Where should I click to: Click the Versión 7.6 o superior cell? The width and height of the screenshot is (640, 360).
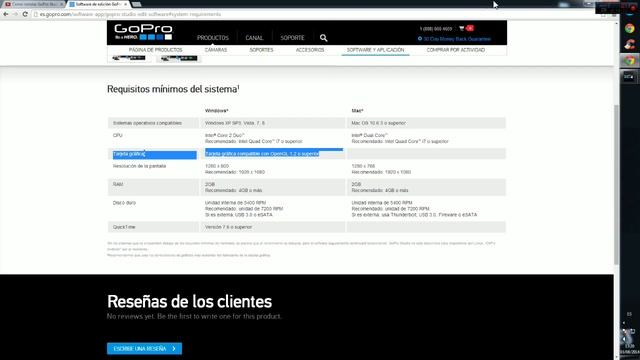click(228, 227)
